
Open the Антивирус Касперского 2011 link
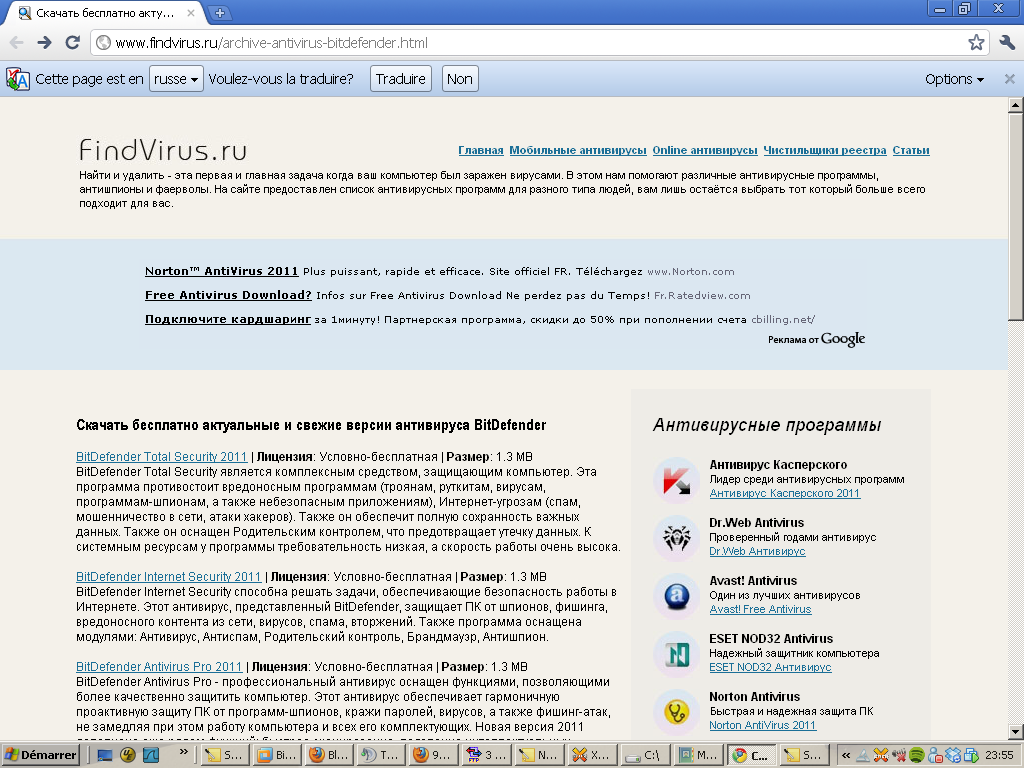[785, 493]
